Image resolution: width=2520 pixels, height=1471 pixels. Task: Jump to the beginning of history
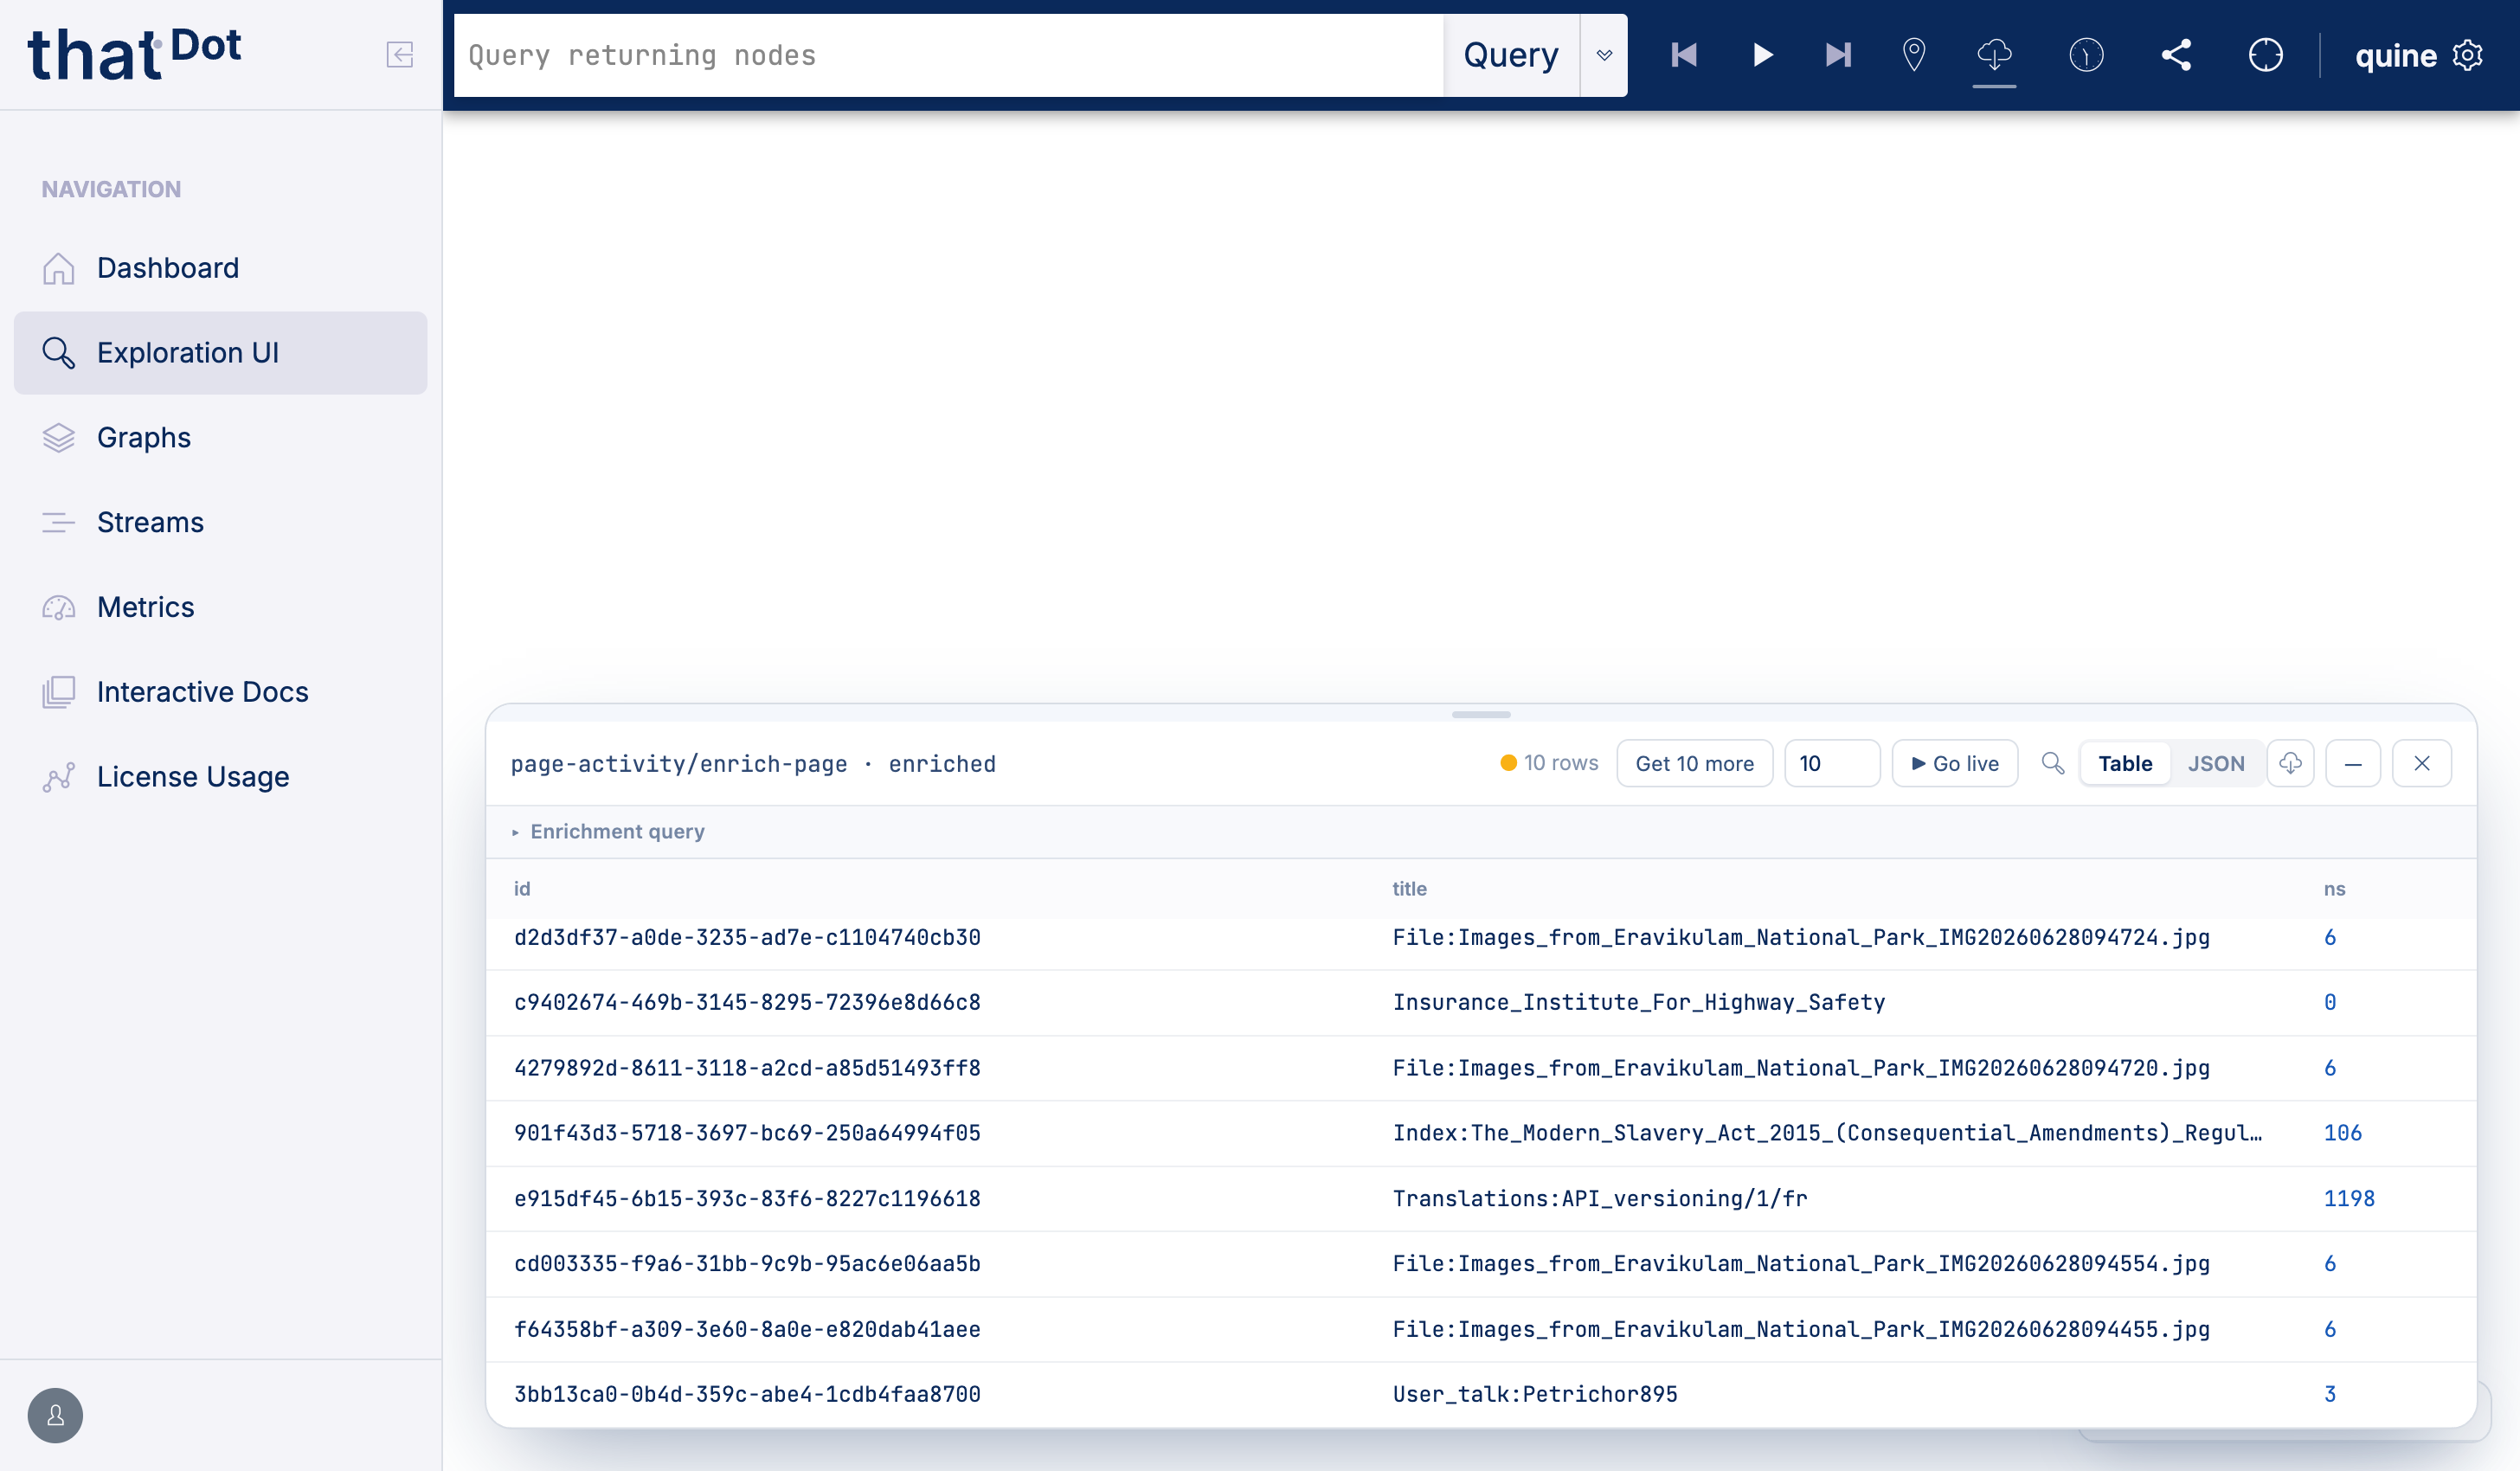click(1684, 55)
